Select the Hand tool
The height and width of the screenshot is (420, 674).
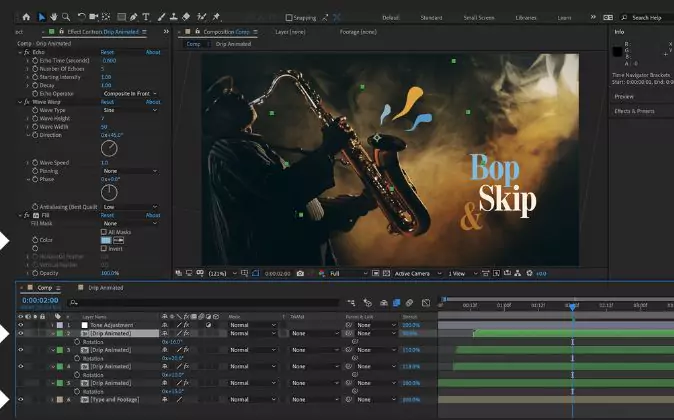click(x=54, y=17)
